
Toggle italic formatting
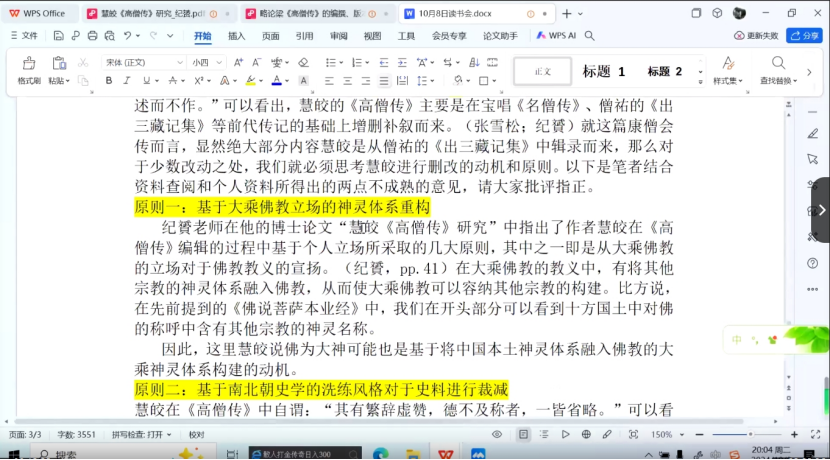pos(127,81)
